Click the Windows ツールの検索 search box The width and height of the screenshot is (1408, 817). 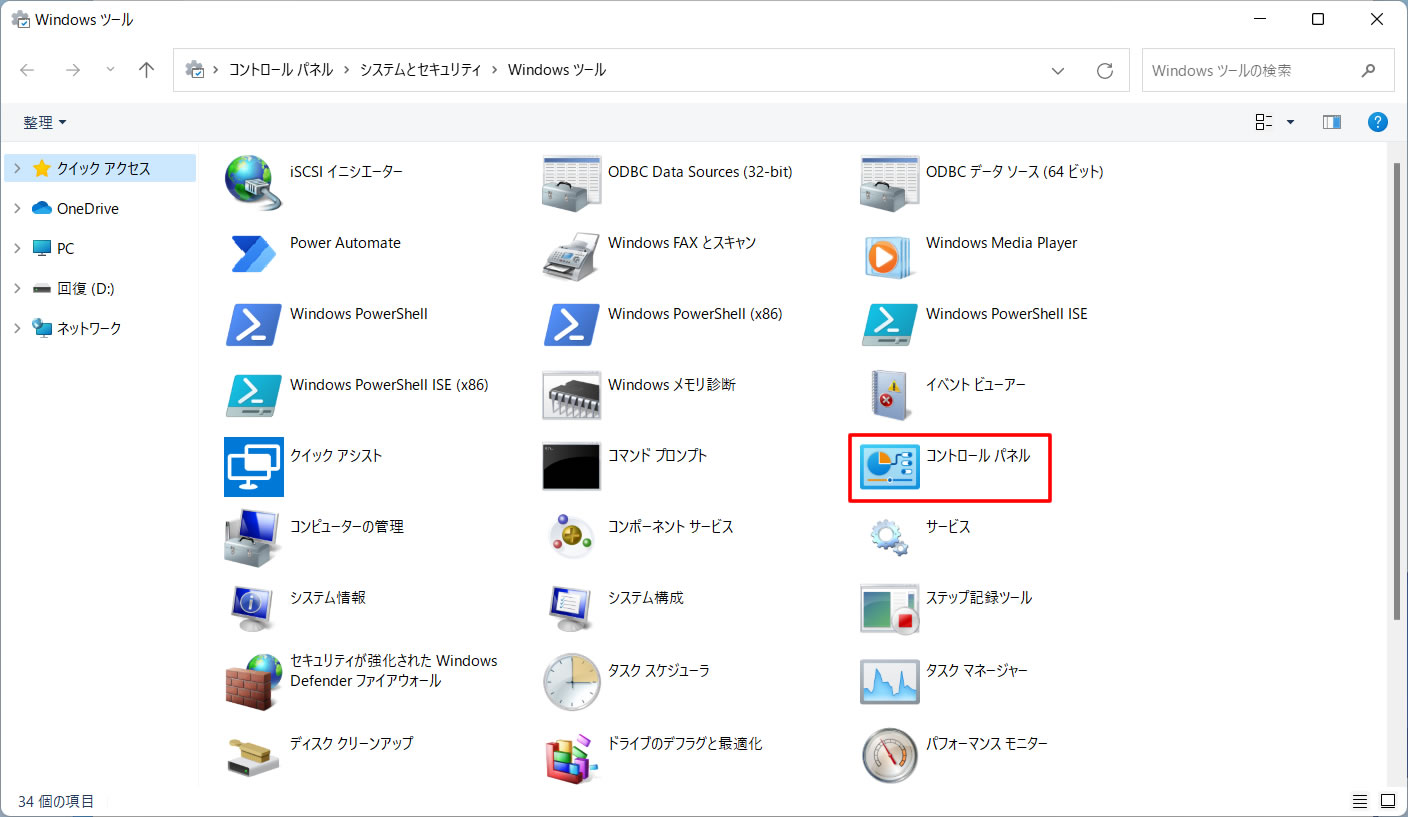click(1268, 71)
